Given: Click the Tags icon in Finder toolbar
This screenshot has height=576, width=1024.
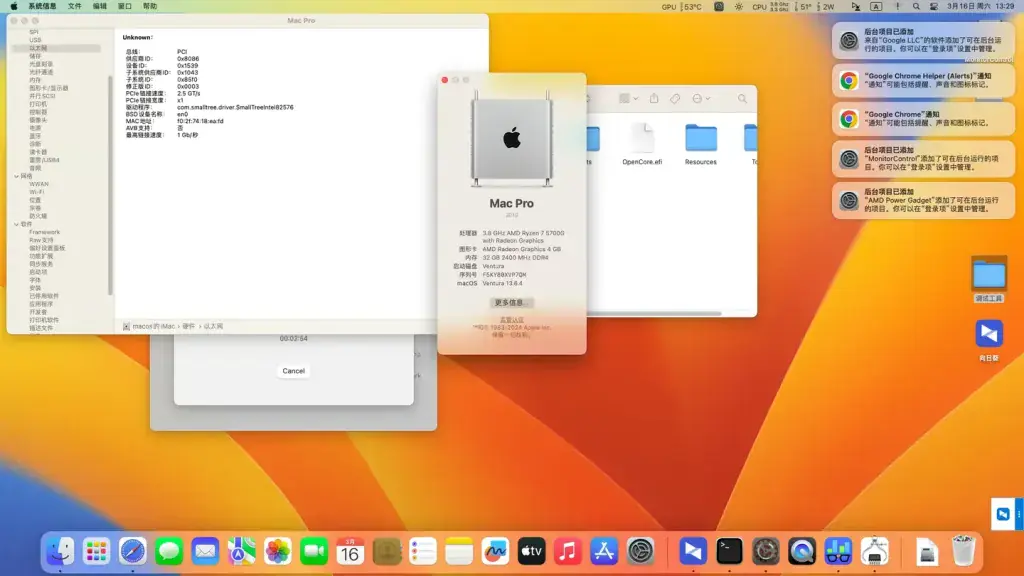Looking at the screenshot, I should click(675, 99).
